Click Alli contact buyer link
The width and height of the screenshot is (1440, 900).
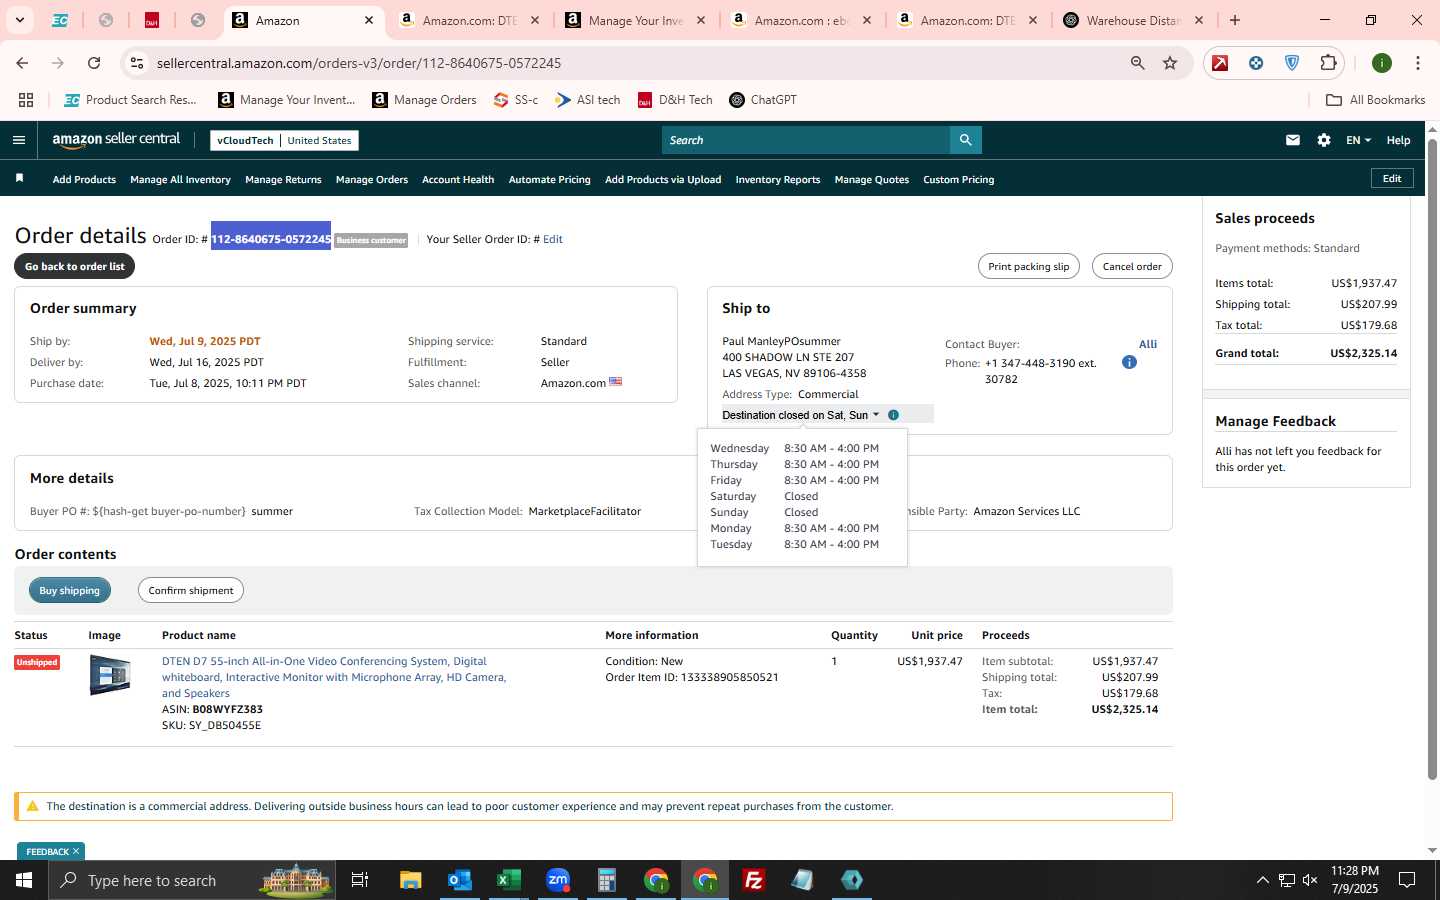[1148, 344]
